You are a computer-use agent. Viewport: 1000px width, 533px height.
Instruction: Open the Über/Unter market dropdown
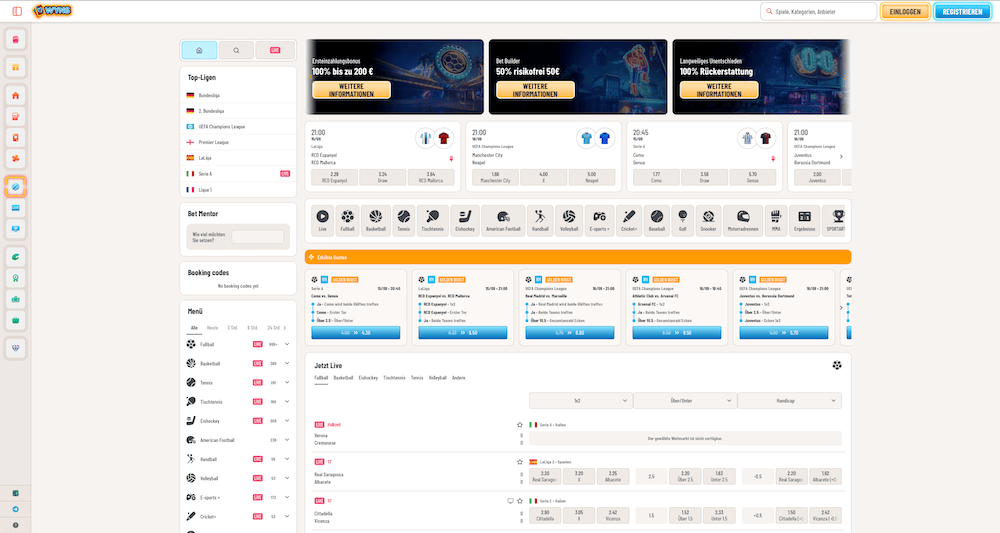685,400
